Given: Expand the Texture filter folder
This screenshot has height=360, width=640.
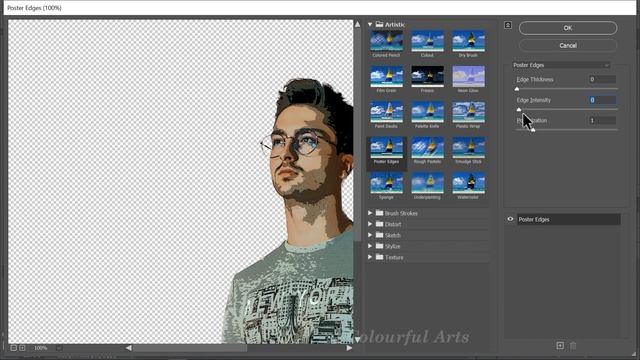Looking at the screenshot, I should click(x=370, y=257).
